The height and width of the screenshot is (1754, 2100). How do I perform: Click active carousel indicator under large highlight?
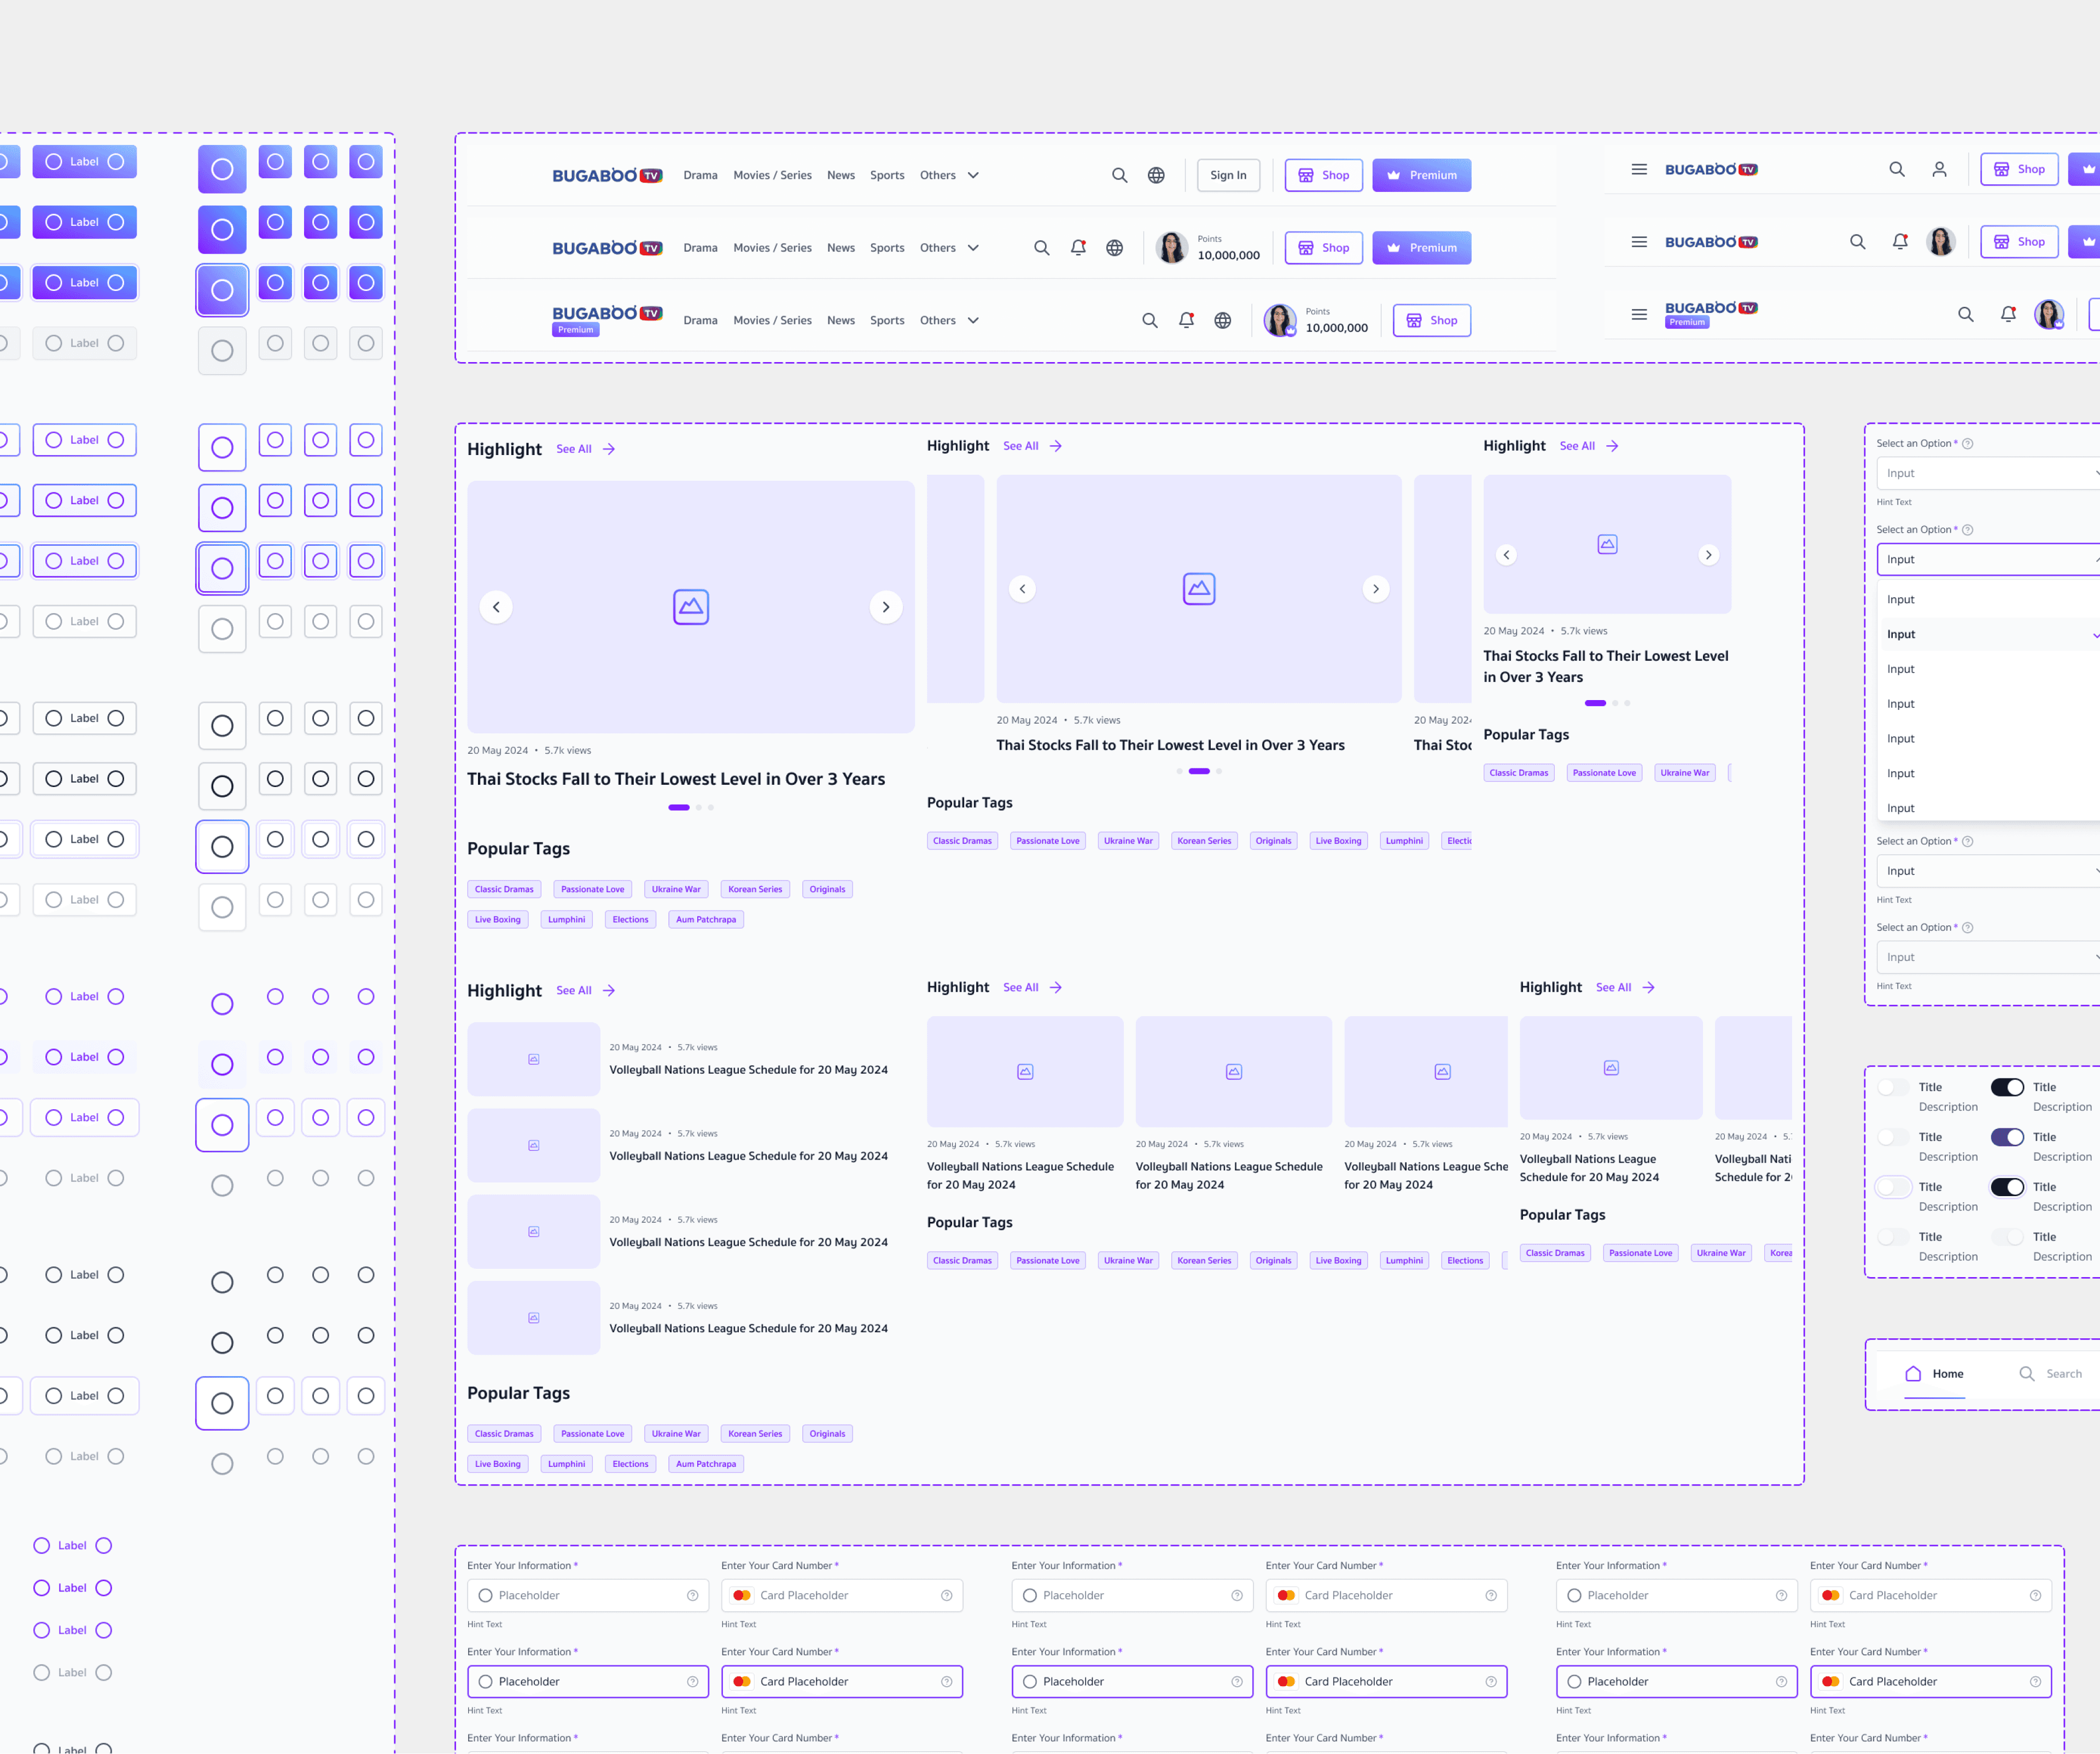678,807
